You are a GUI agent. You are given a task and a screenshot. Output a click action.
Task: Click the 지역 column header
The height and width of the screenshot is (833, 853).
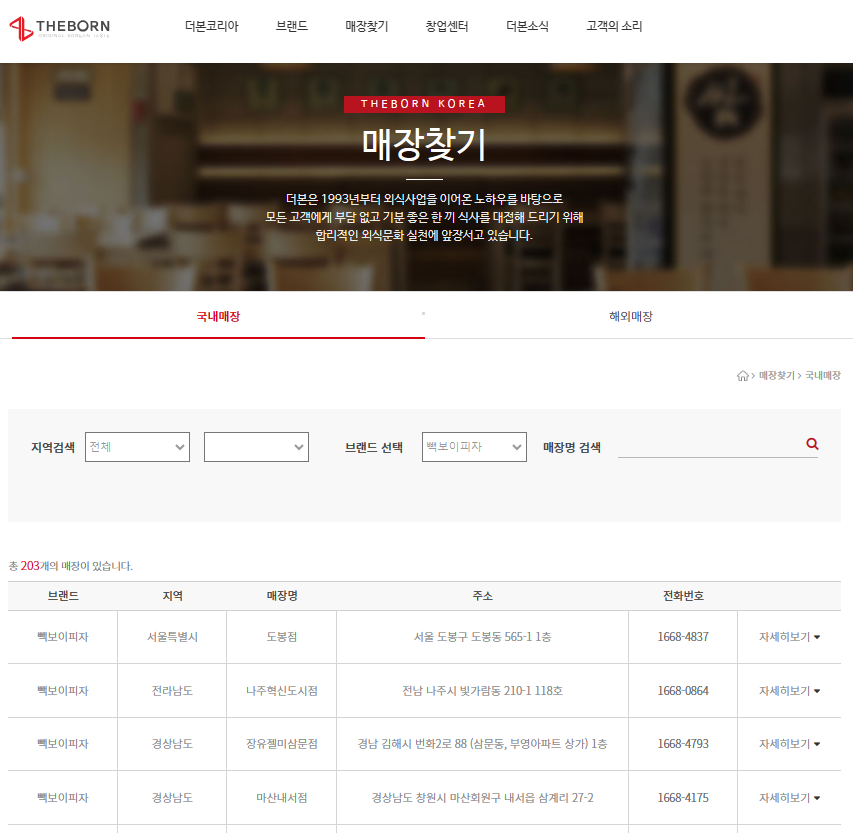pyautogui.click(x=172, y=596)
